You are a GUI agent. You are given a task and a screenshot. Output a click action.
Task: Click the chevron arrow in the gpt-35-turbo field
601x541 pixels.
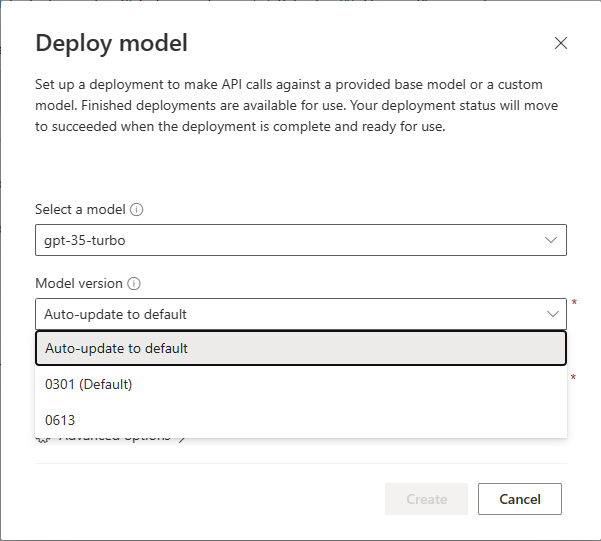(551, 240)
